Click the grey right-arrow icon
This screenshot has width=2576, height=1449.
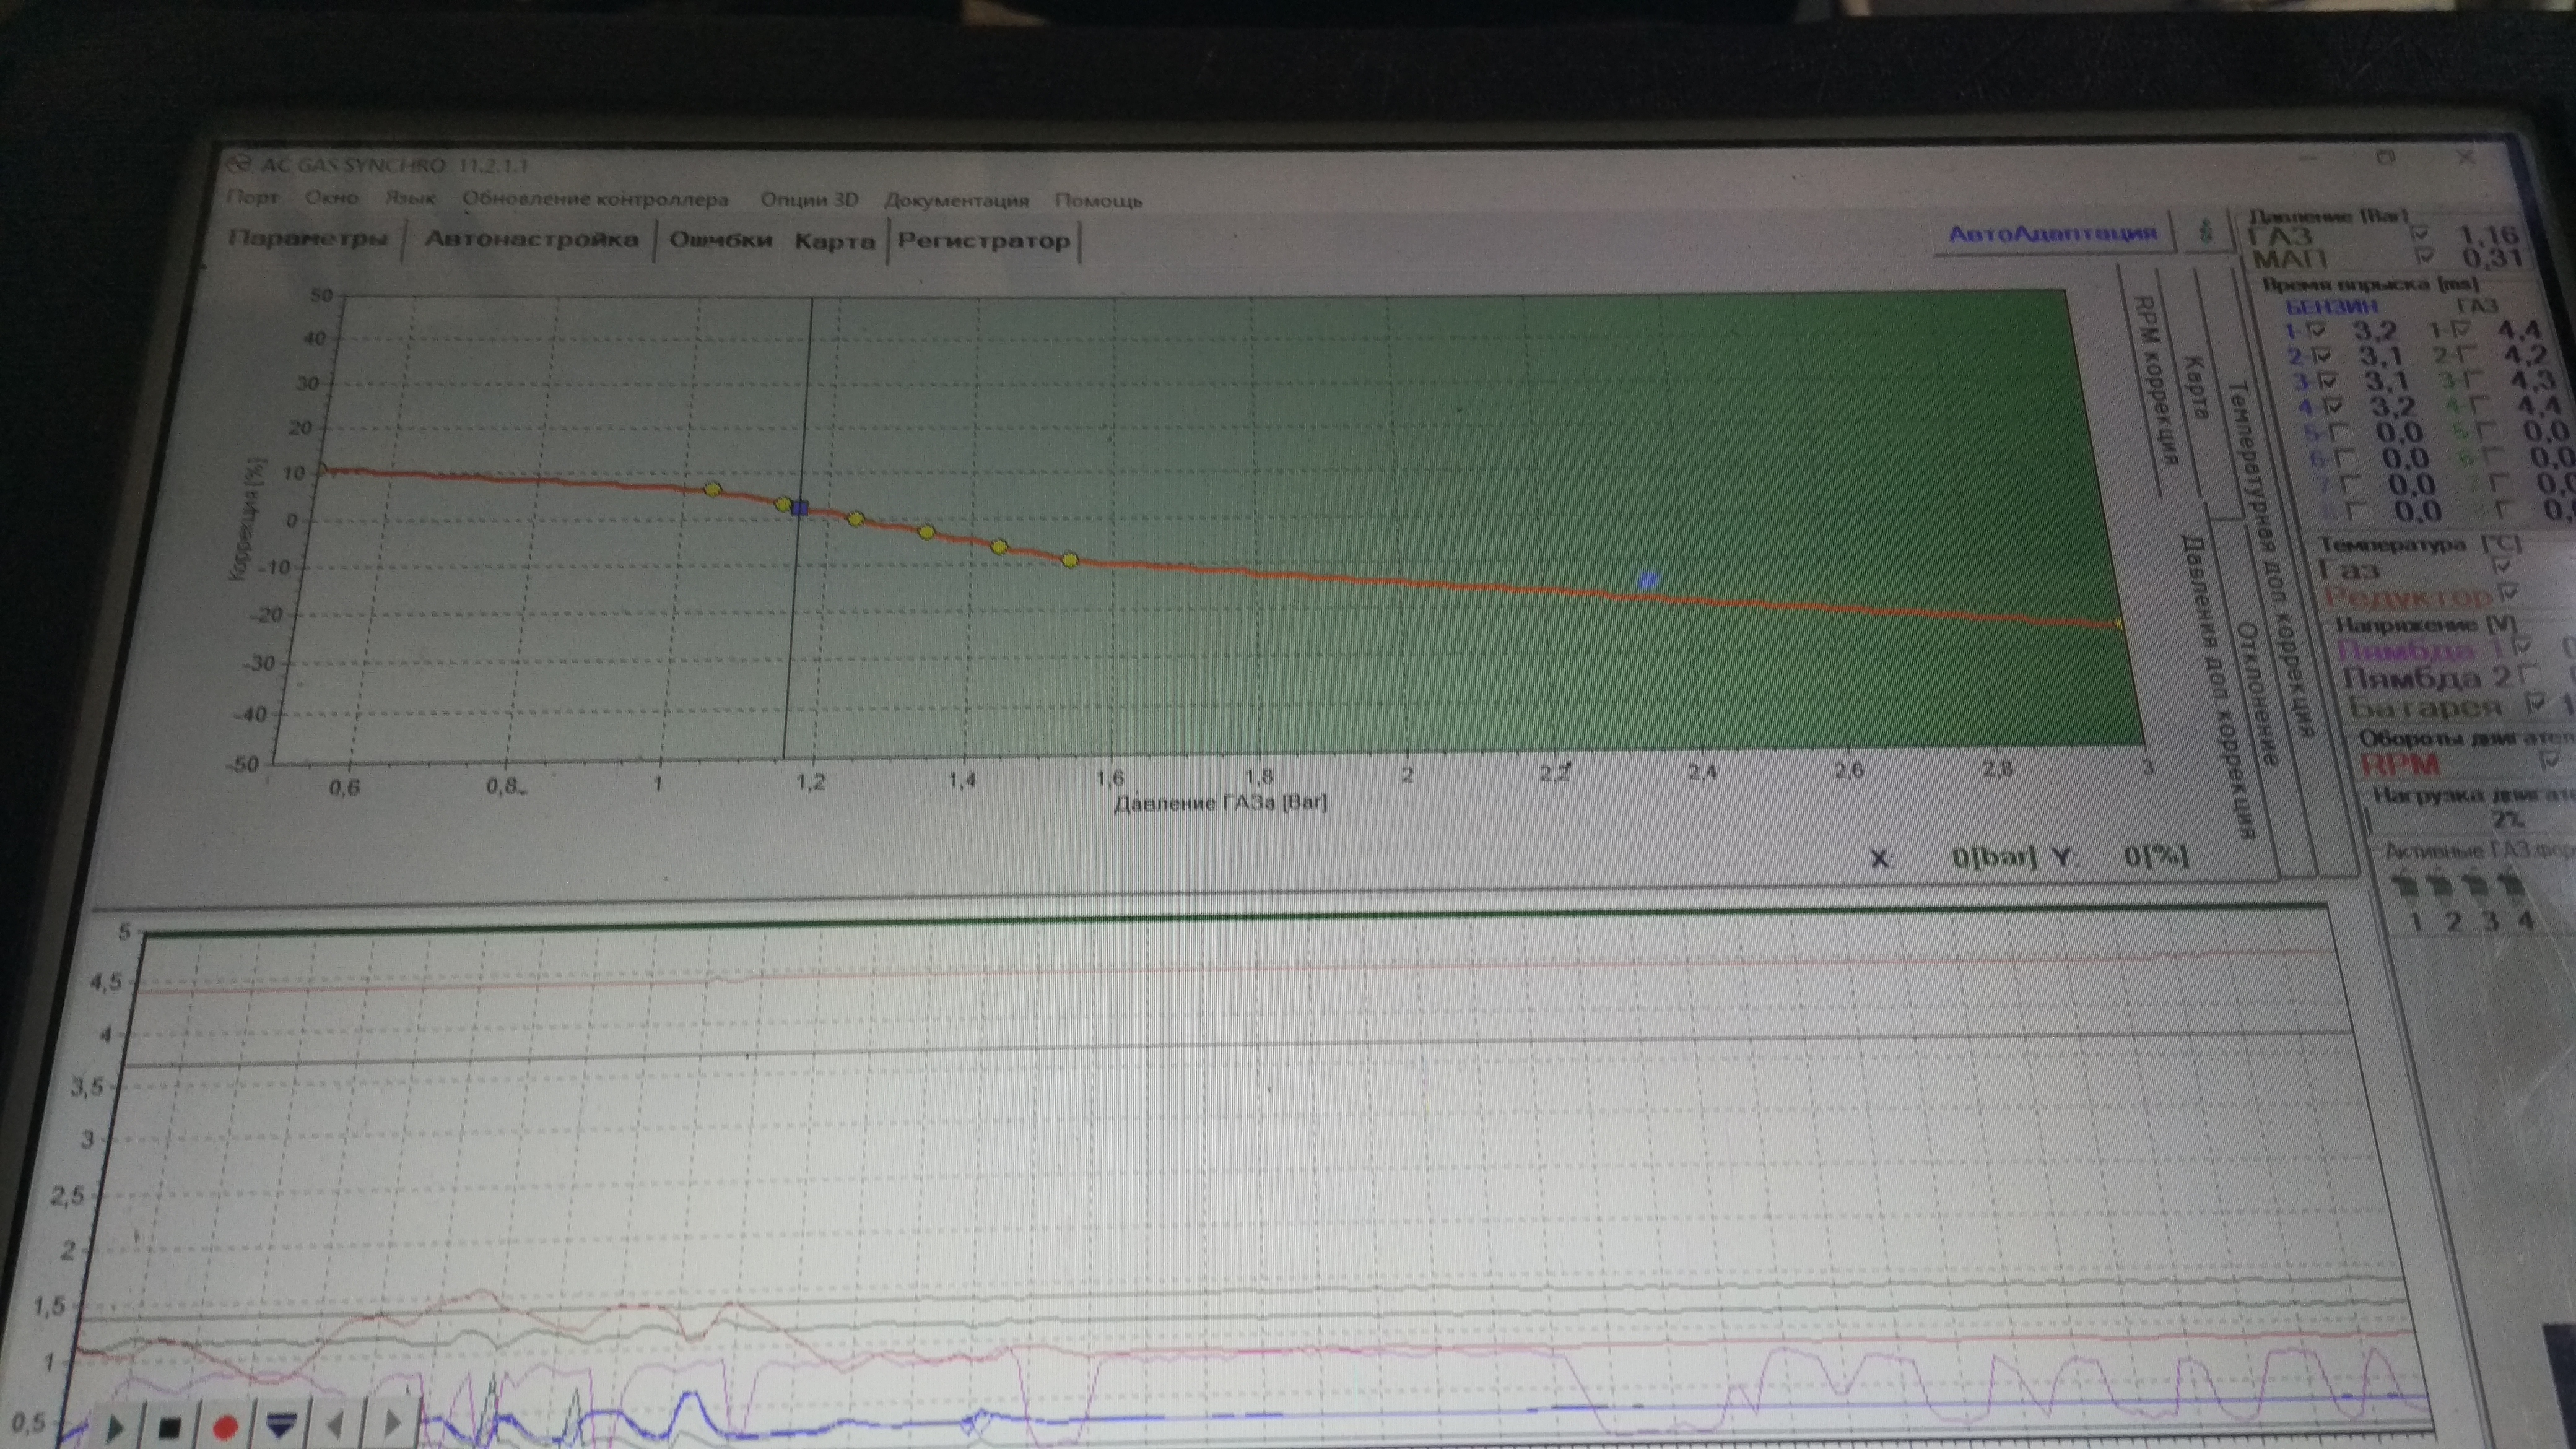[x=391, y=1423]
